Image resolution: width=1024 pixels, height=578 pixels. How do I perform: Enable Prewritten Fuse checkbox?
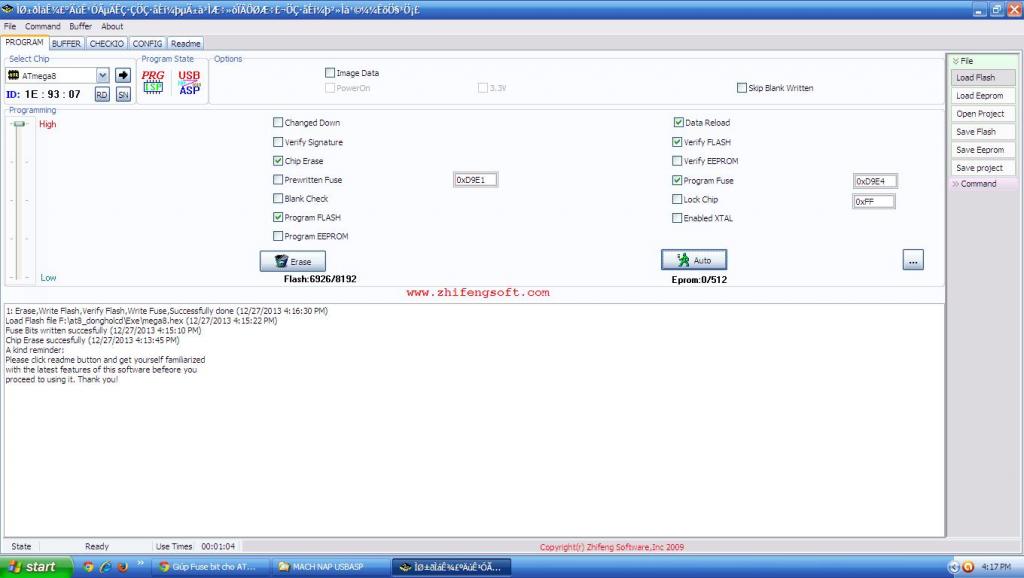click(278, 180)
